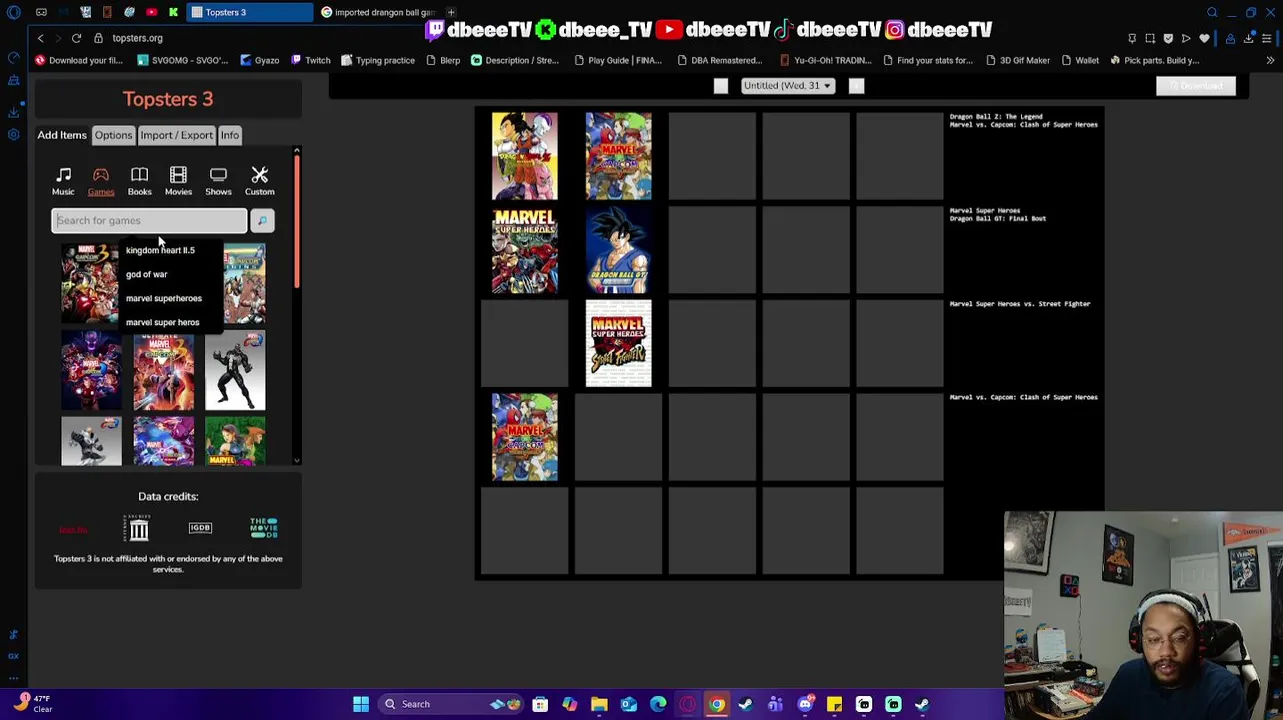
Task: Open the Gyazo bookmark
Action: (260, 60)
